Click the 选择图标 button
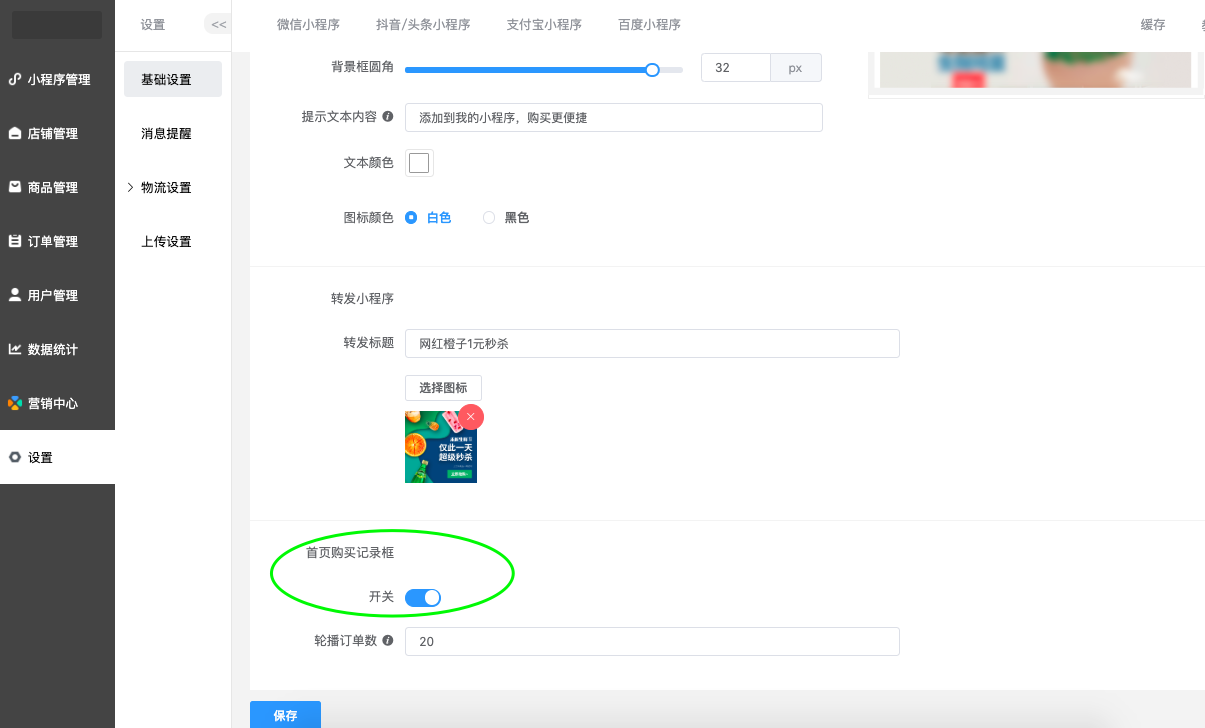The width and height of the screenshot is (1205, 728). click(x=443, y=388)
